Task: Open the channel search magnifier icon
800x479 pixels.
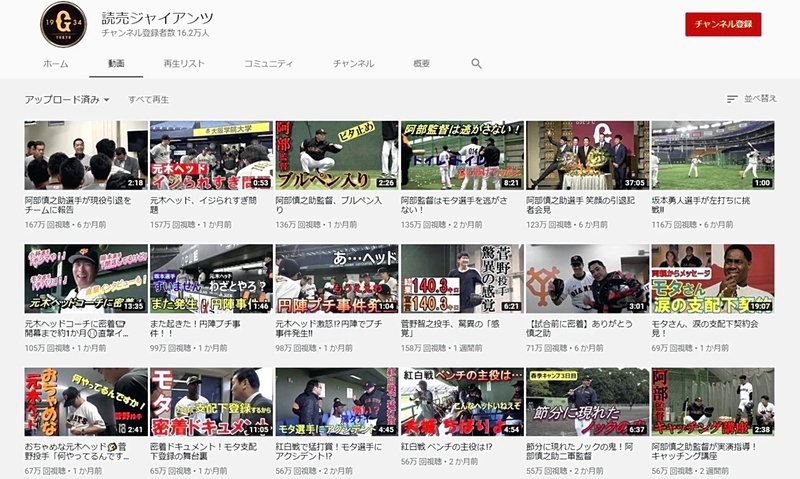Action: [476, 64]
